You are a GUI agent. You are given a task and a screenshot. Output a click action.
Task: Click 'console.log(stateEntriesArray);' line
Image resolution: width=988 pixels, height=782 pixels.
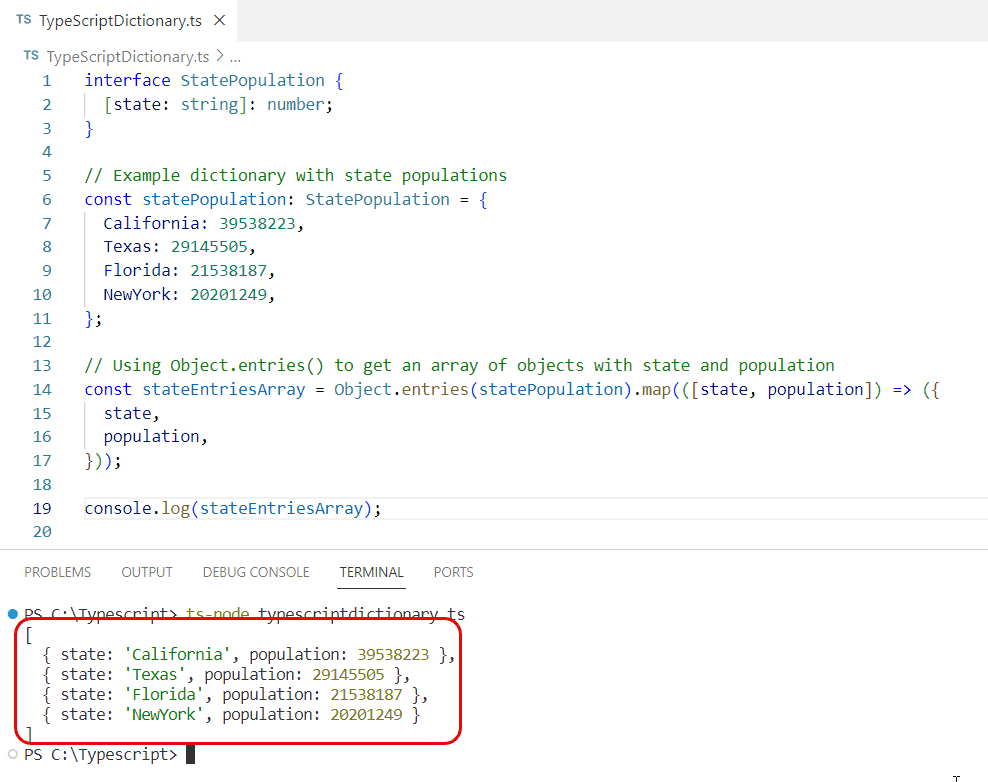[233, 509]
